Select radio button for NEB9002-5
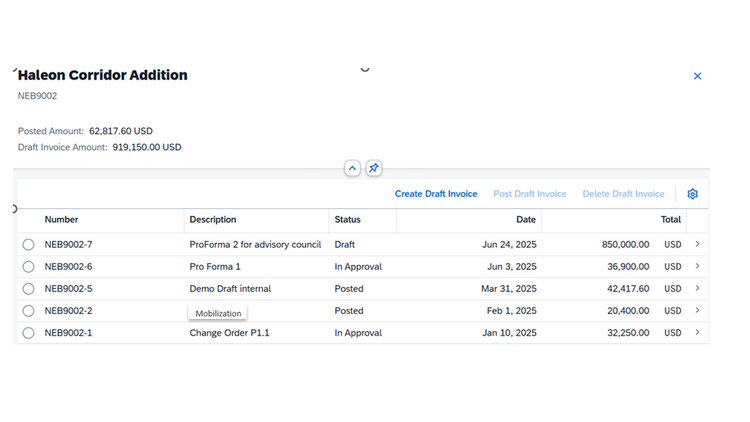The width and height of the screenshot is (750, 422). point(28,289)
